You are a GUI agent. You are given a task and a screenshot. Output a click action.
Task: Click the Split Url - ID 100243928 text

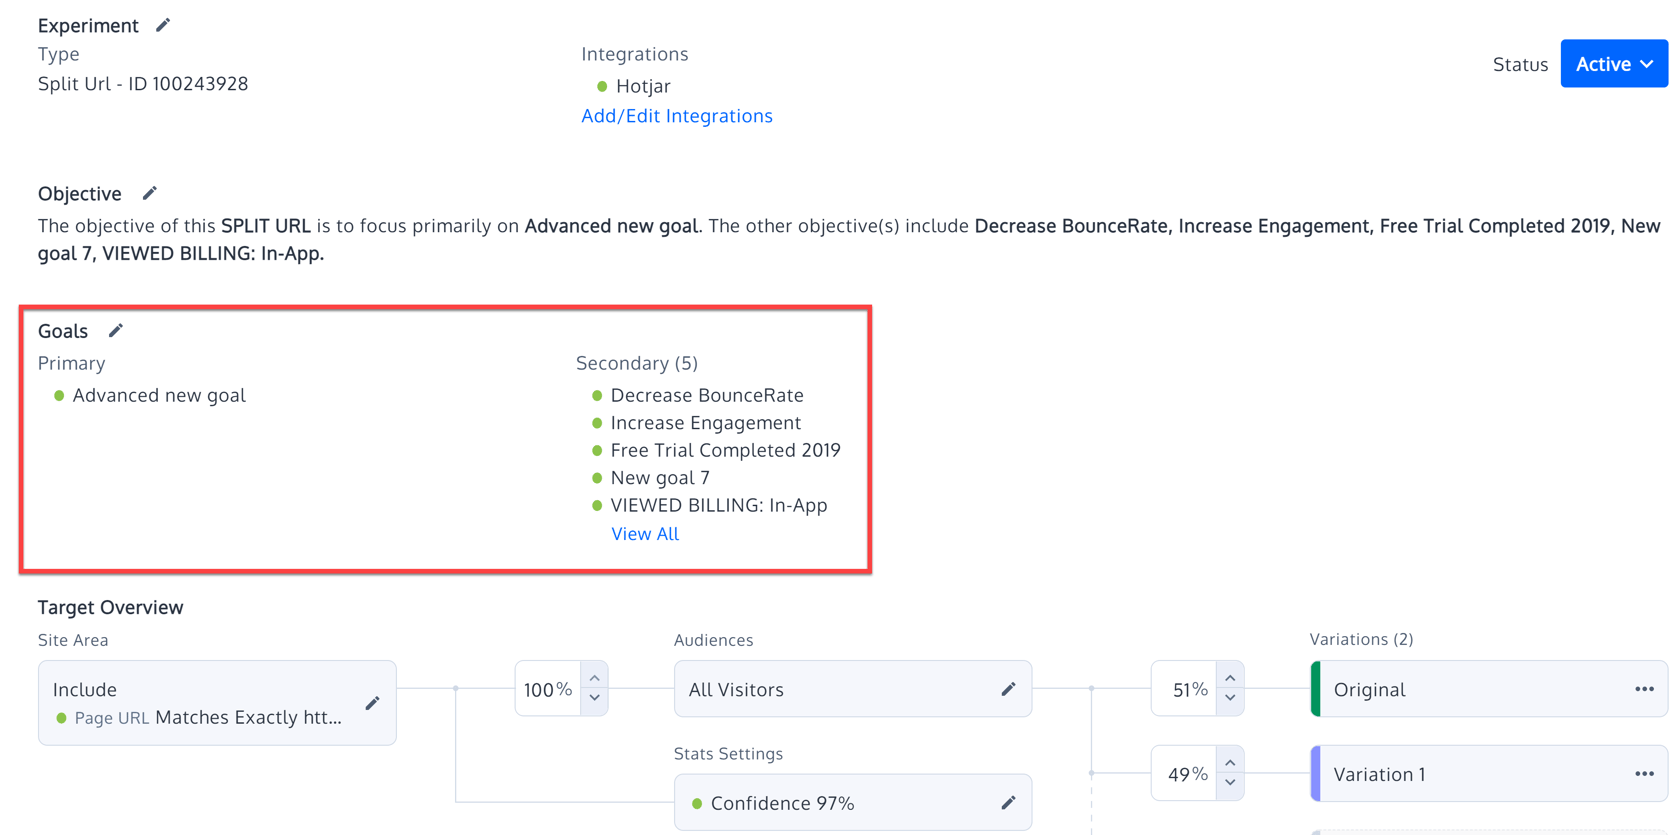[x=143, y=84]
